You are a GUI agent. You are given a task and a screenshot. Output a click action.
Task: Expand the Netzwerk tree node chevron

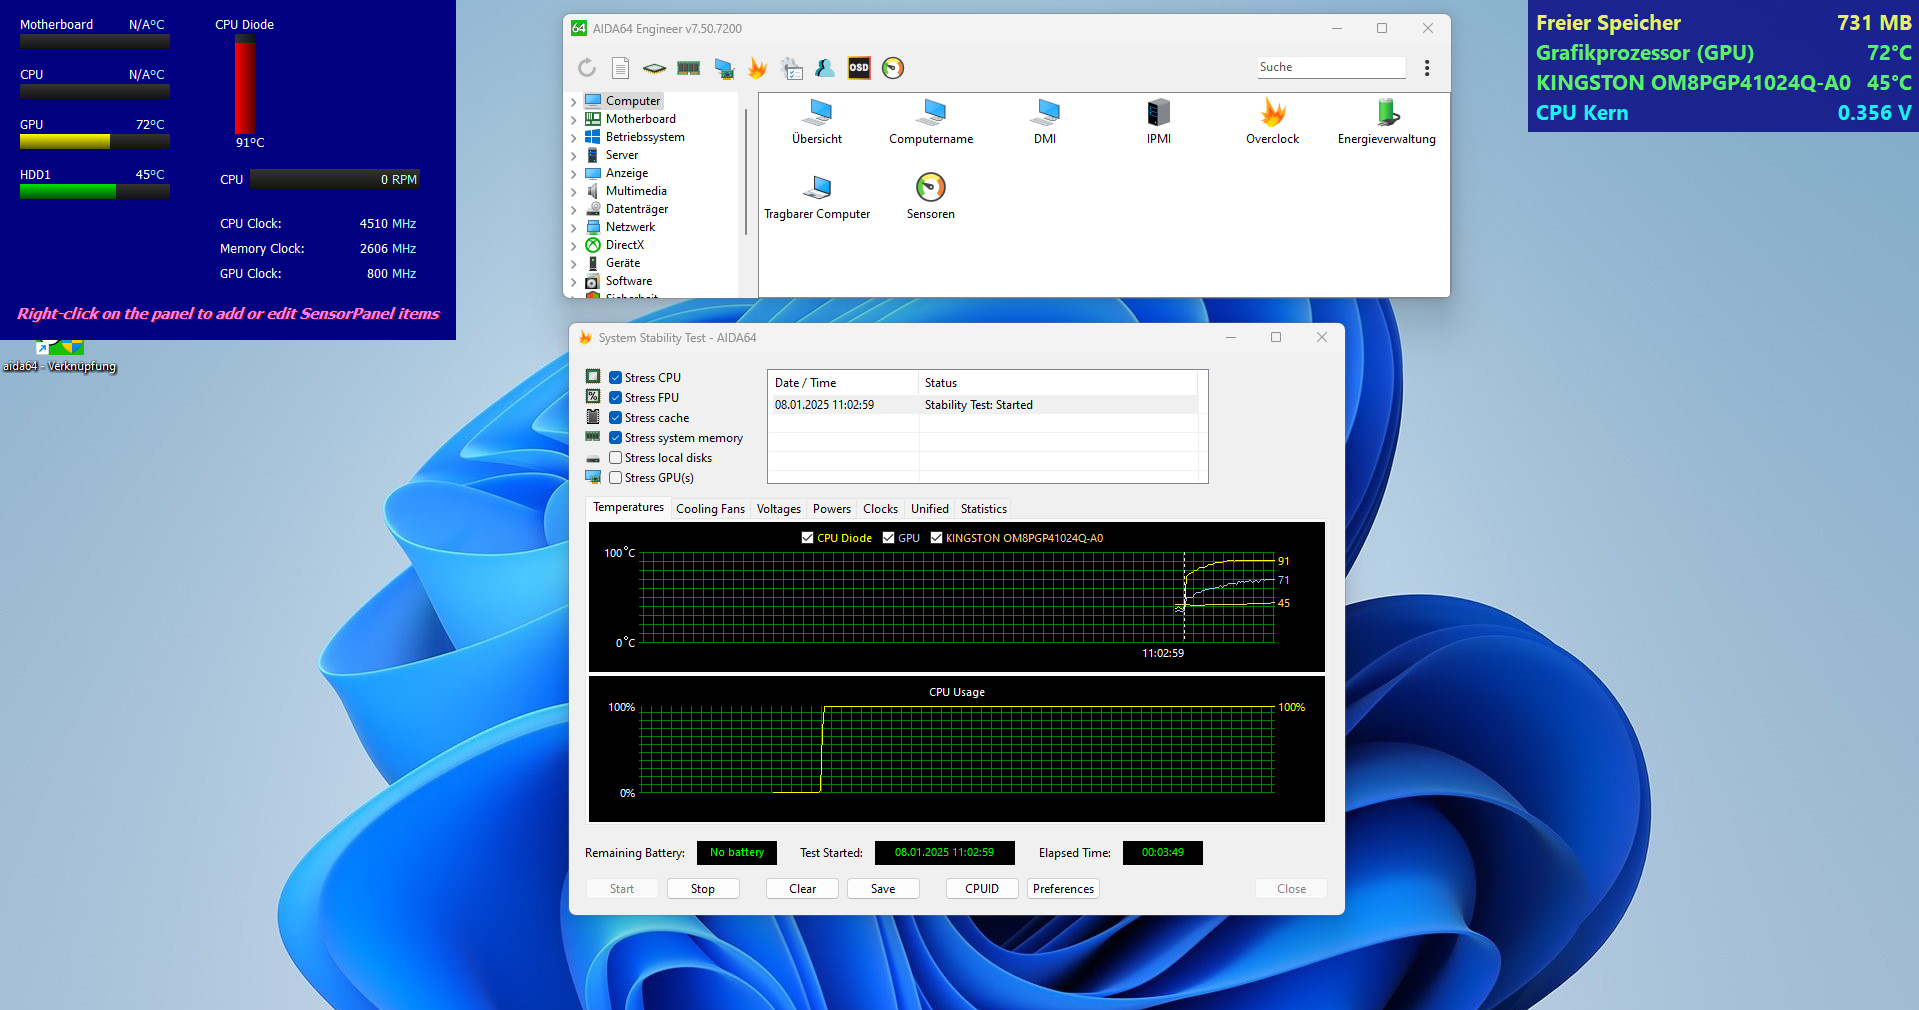click(574, 228)
